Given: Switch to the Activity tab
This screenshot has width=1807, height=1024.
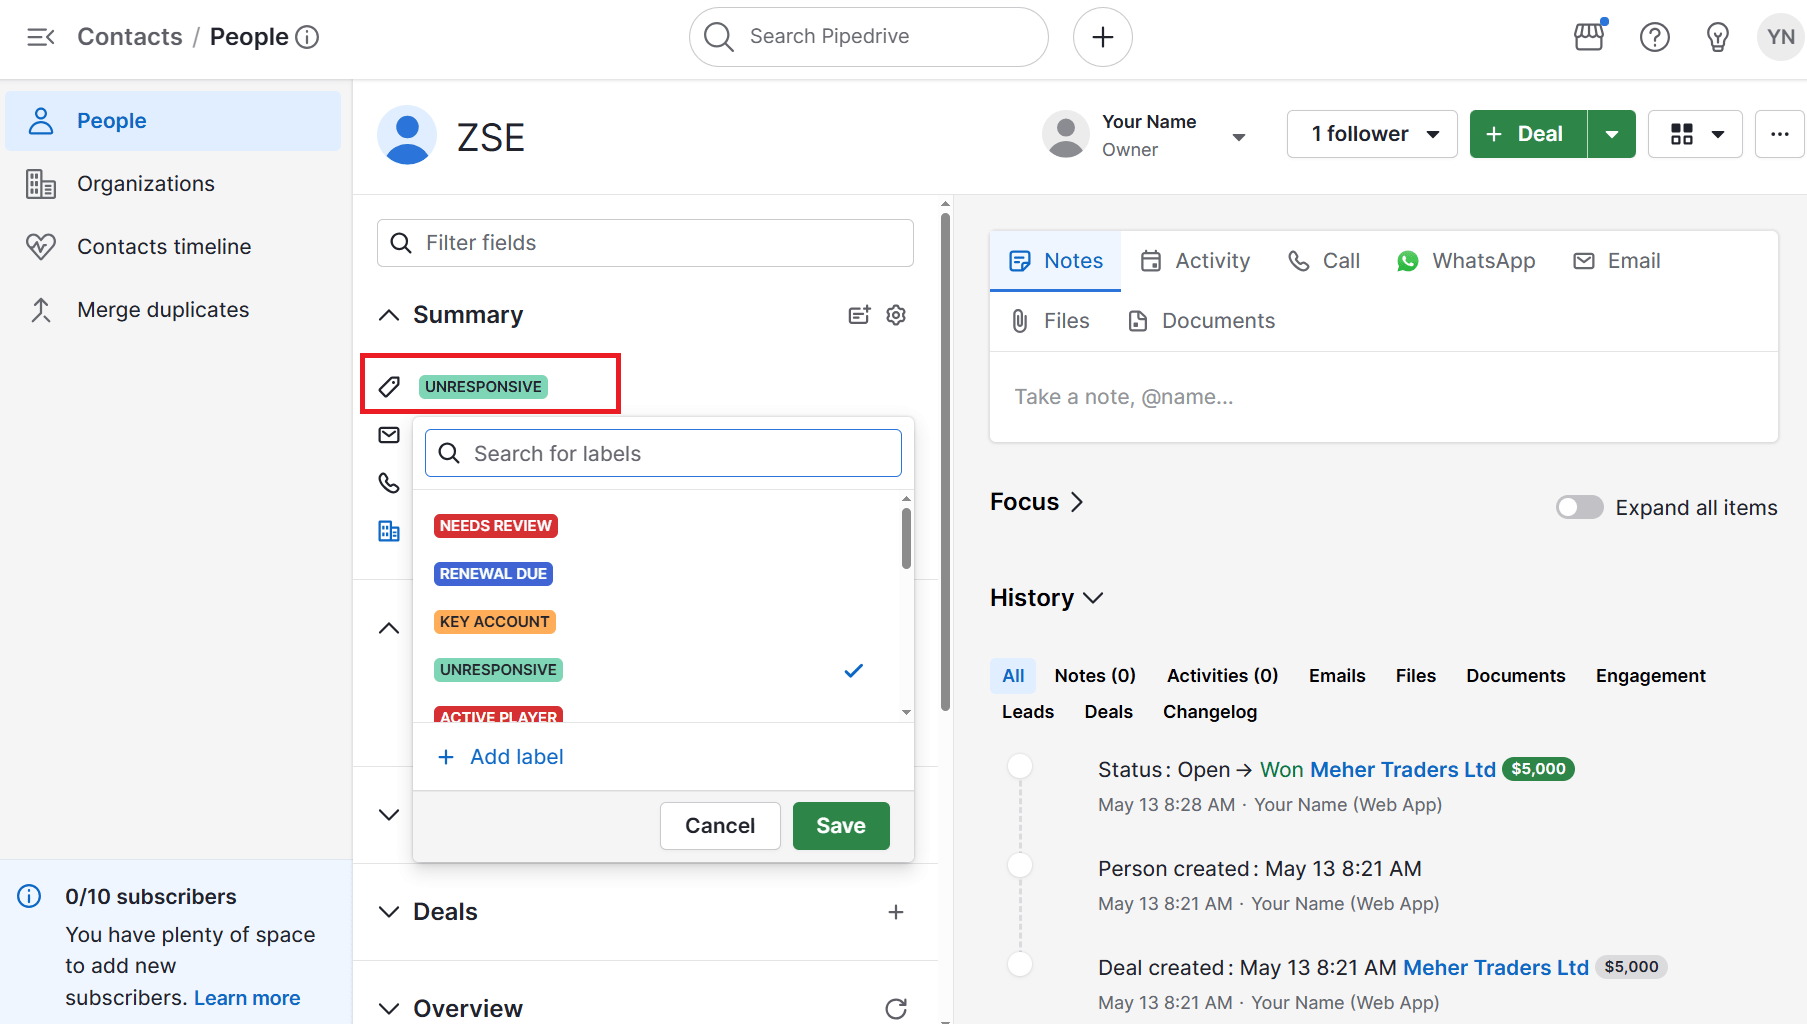Looking at the screenshot, I should point(1195,261).
